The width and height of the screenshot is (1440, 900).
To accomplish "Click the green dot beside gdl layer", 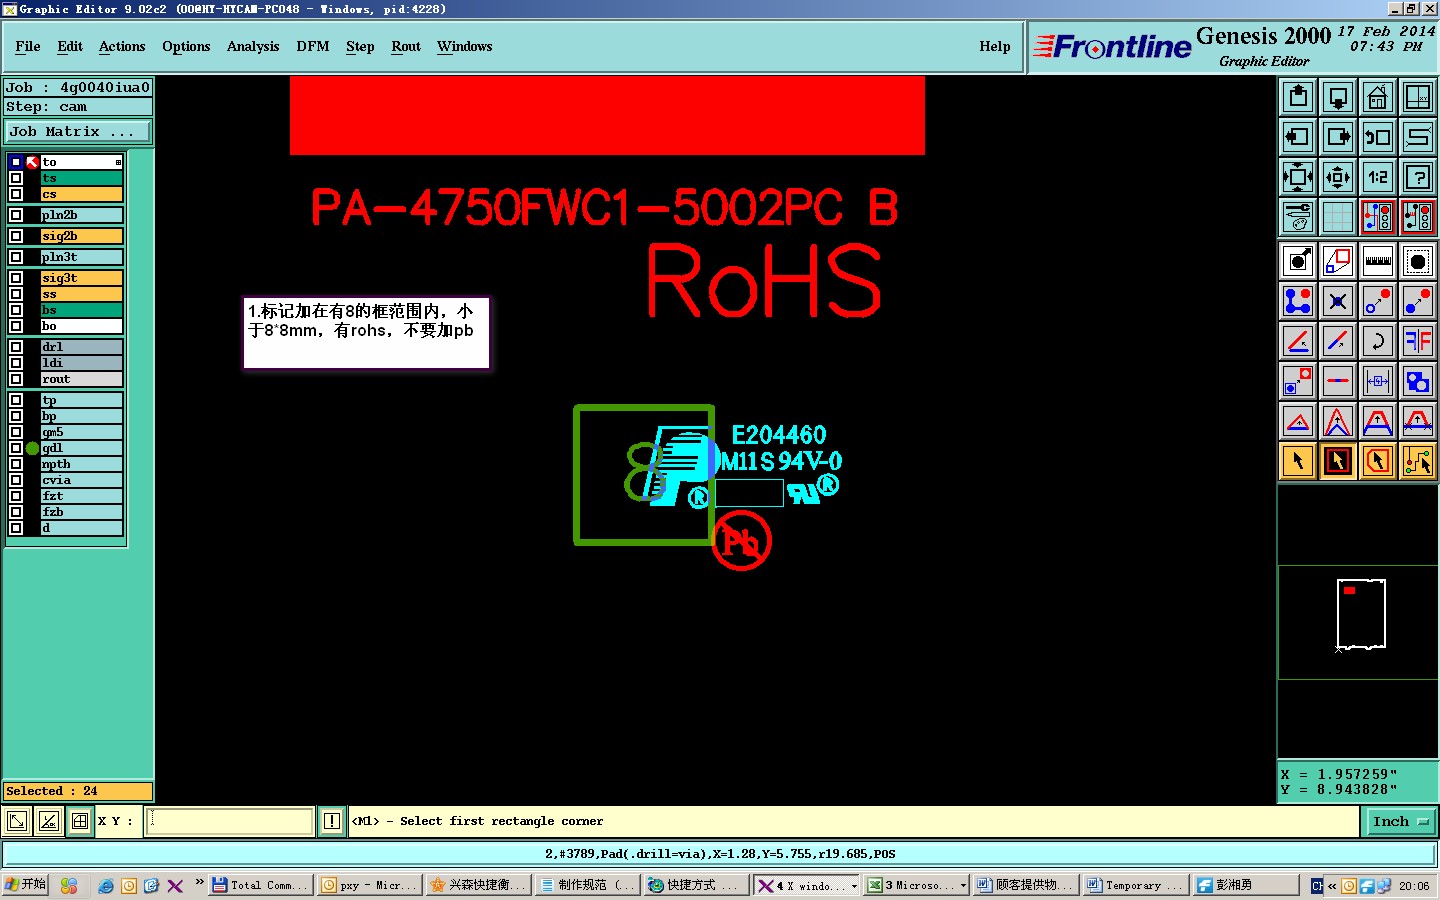I will click(x=32, y=448).
